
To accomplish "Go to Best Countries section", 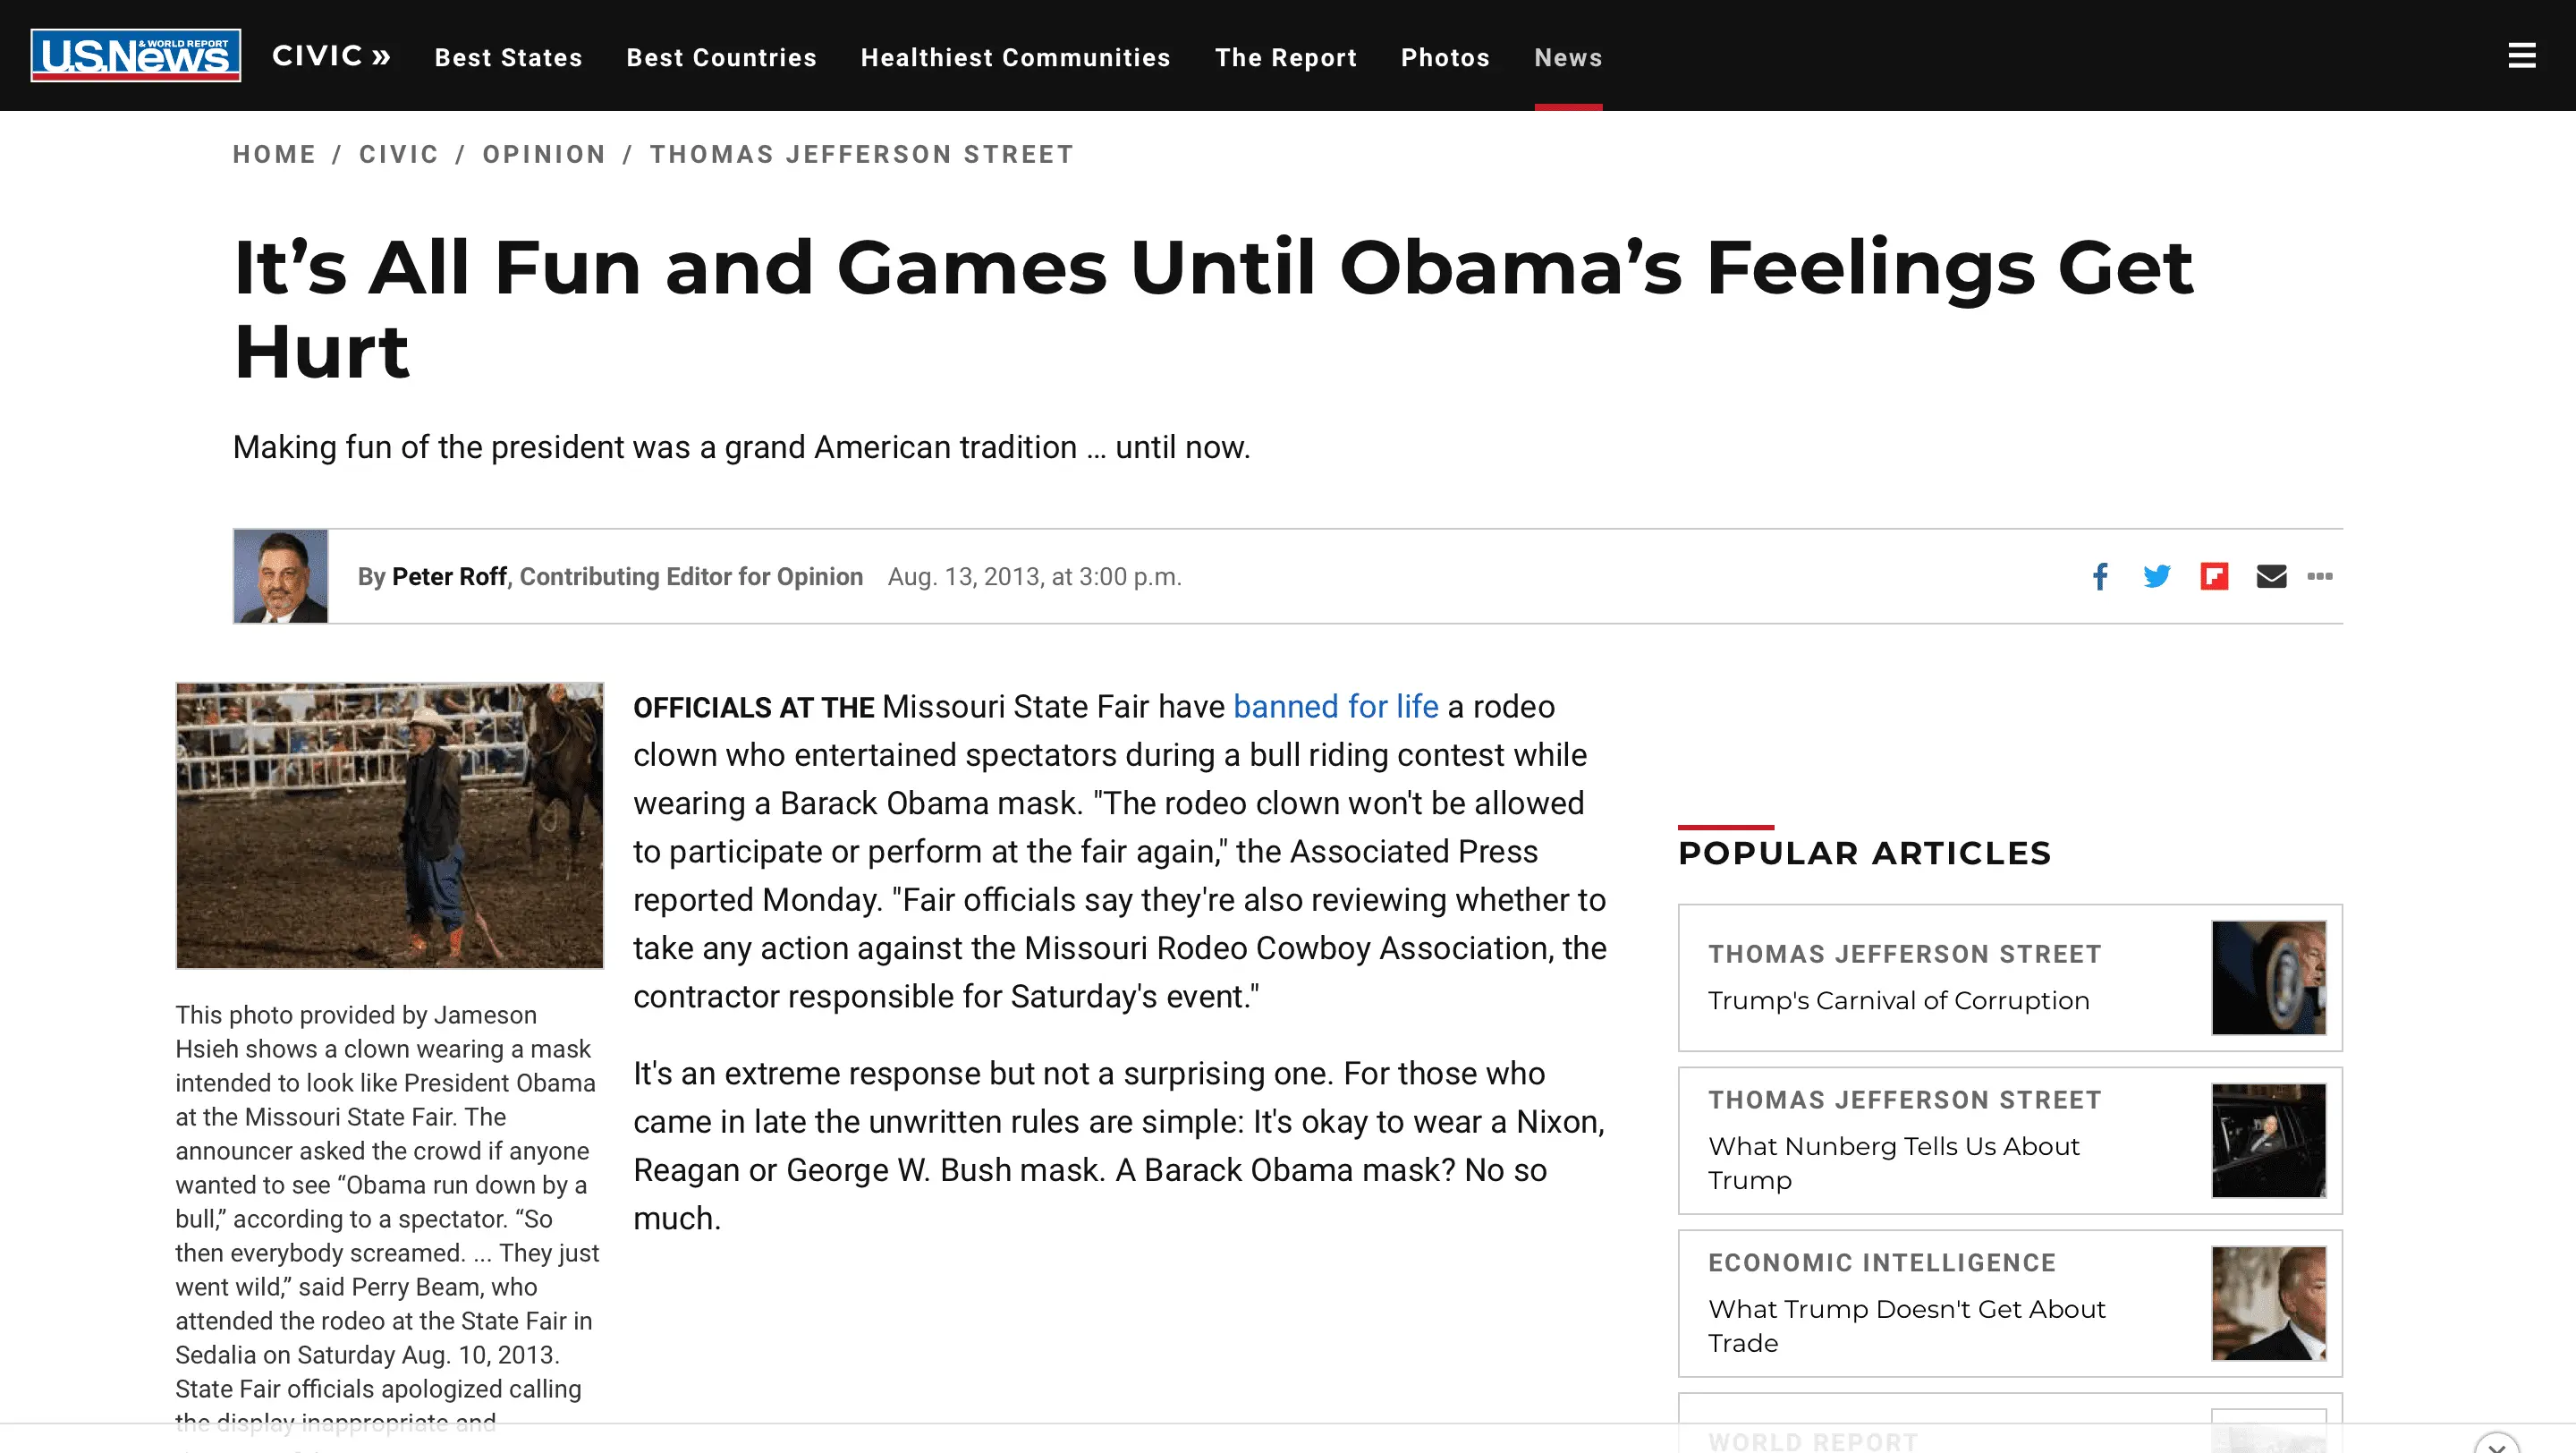I will pyautogui.click(x=721, y=58).
